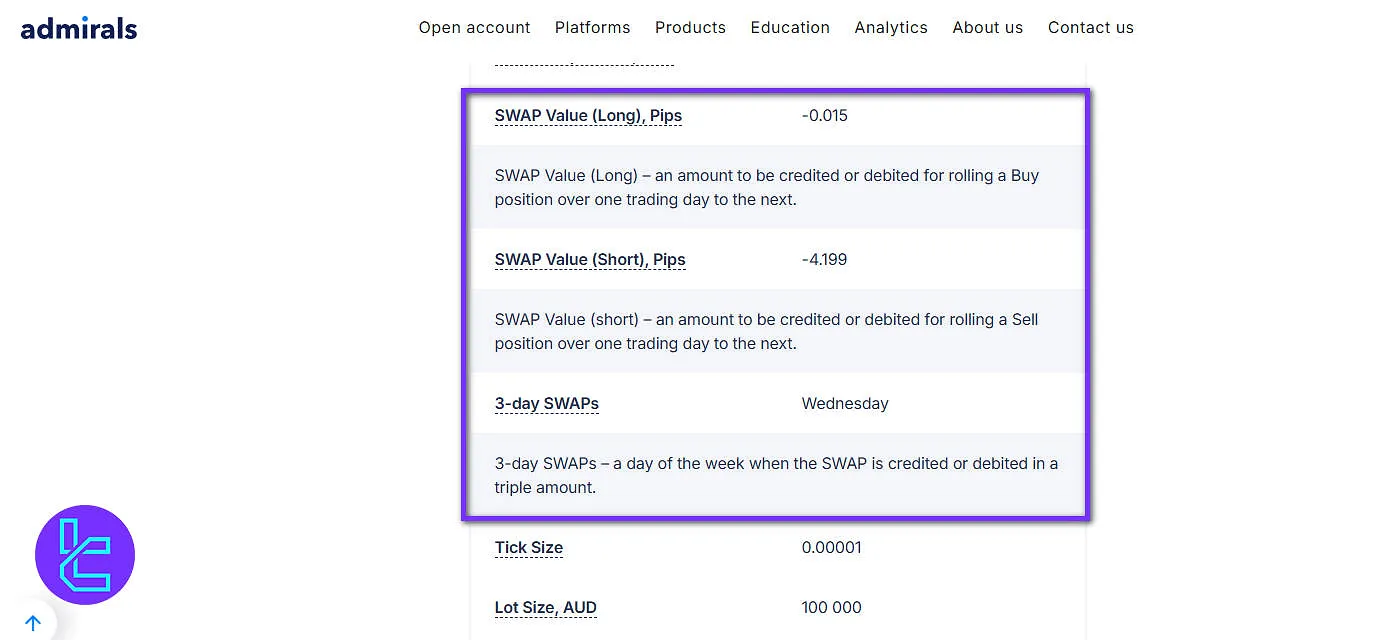Select the Wednesday 3-day SWAPs value
This screenshot has height=640, width=1385.
pos(844,403)
